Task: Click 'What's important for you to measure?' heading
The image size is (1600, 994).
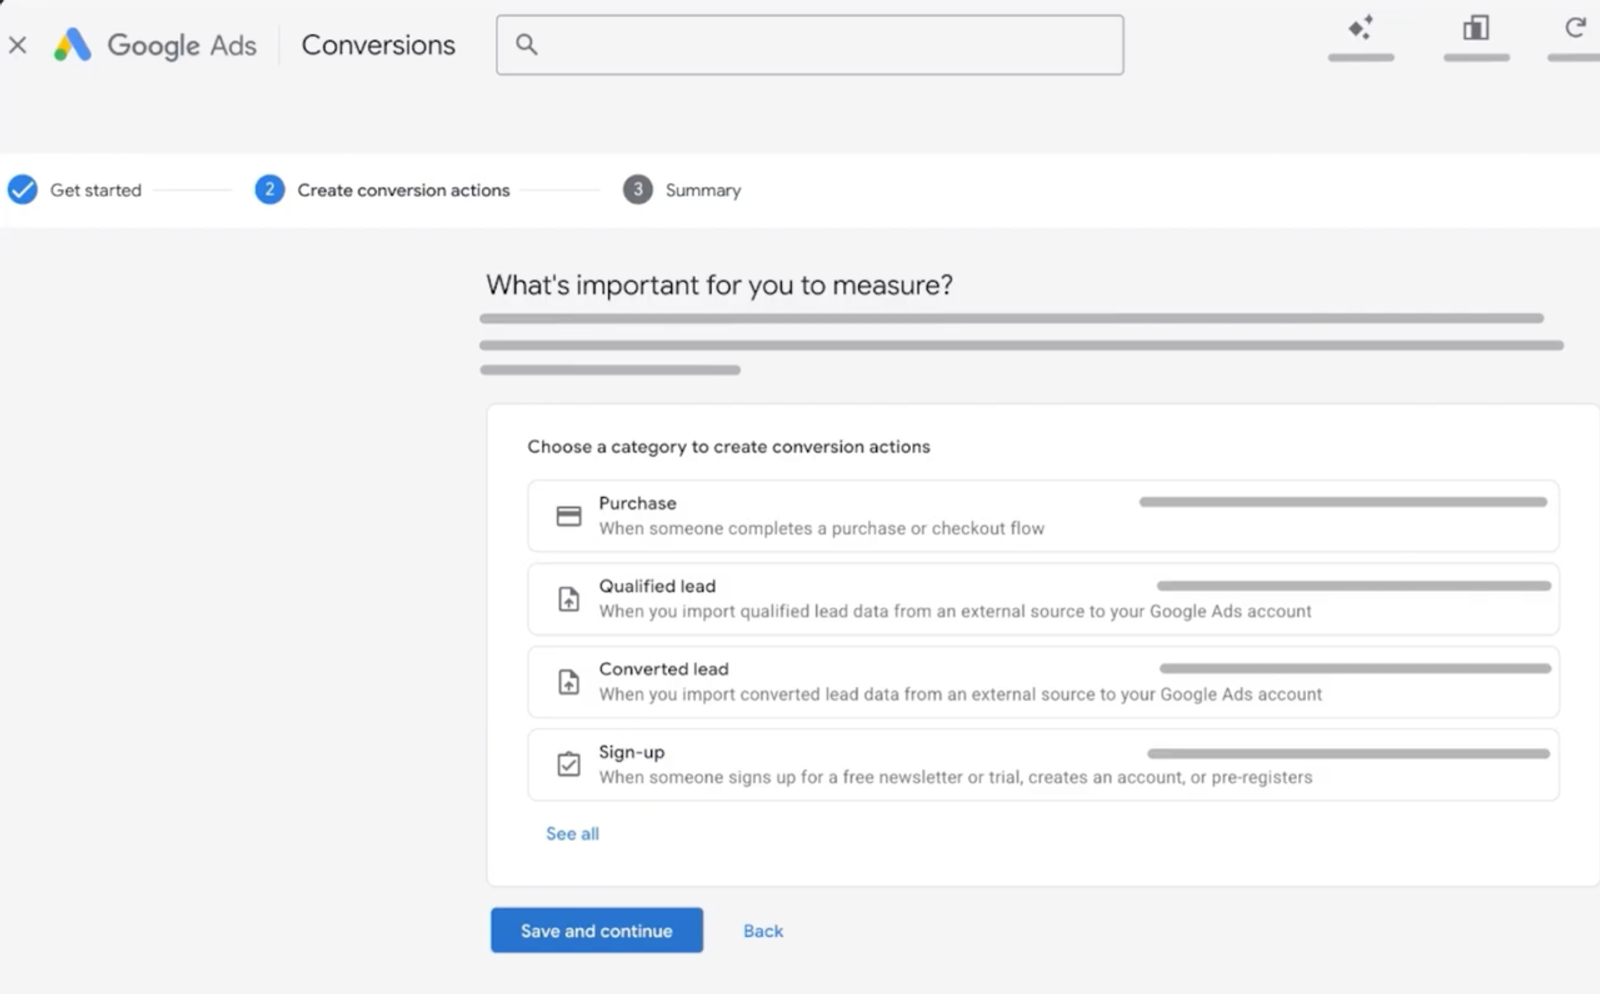Action: [x=719, y=285]
